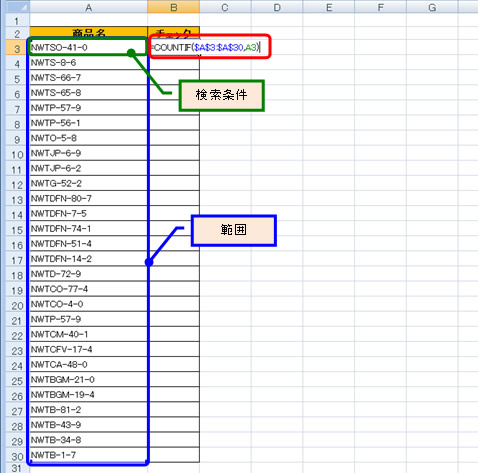Click the チェック header cell in column B

click(174, 33)
